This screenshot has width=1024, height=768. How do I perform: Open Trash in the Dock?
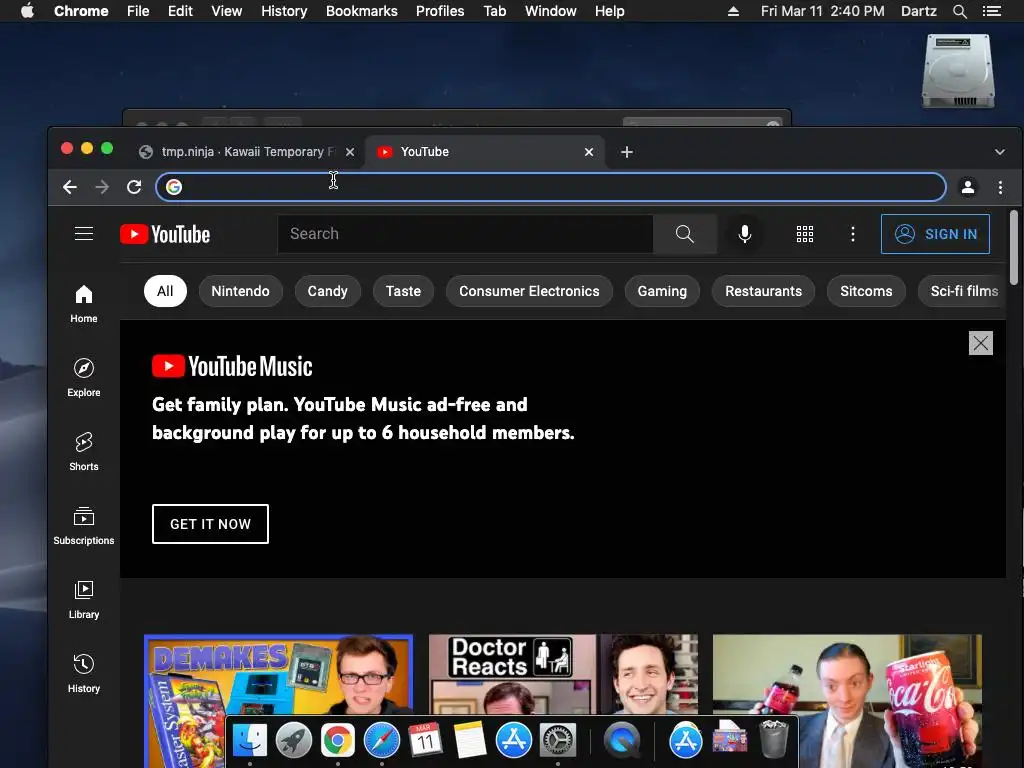[773, 739]
